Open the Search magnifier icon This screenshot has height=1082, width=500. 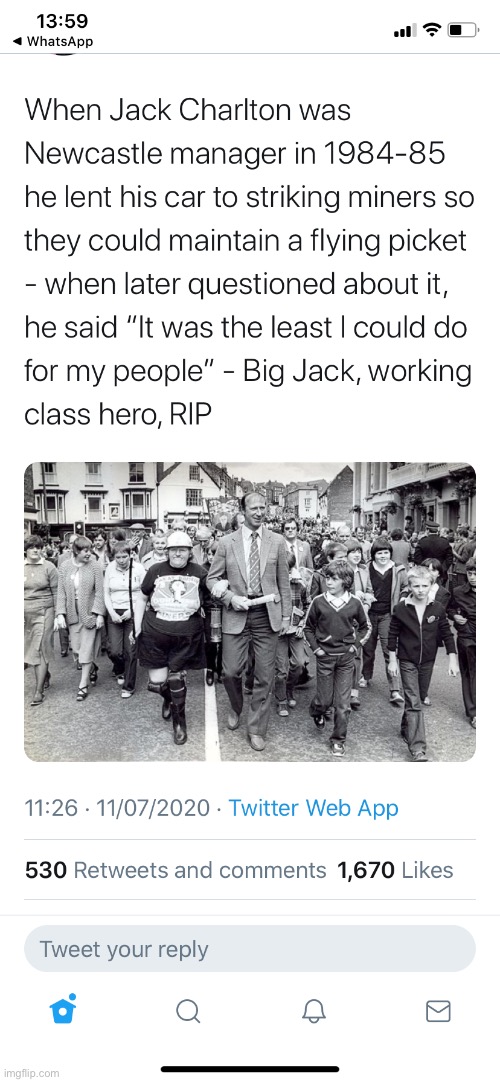(188, 1012)
